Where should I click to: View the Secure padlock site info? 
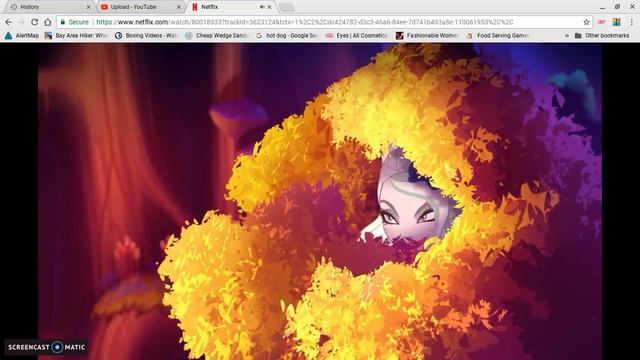click(75, 22)
